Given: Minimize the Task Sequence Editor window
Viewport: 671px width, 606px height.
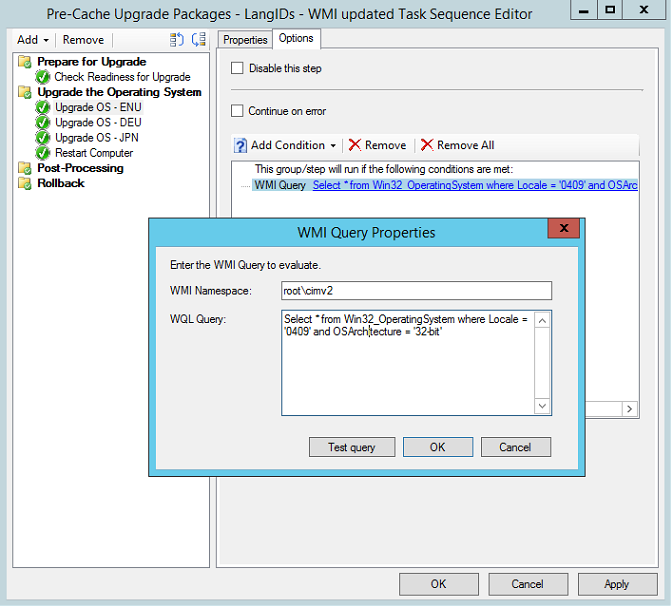Looking at the screenshot, I should 584,9.
